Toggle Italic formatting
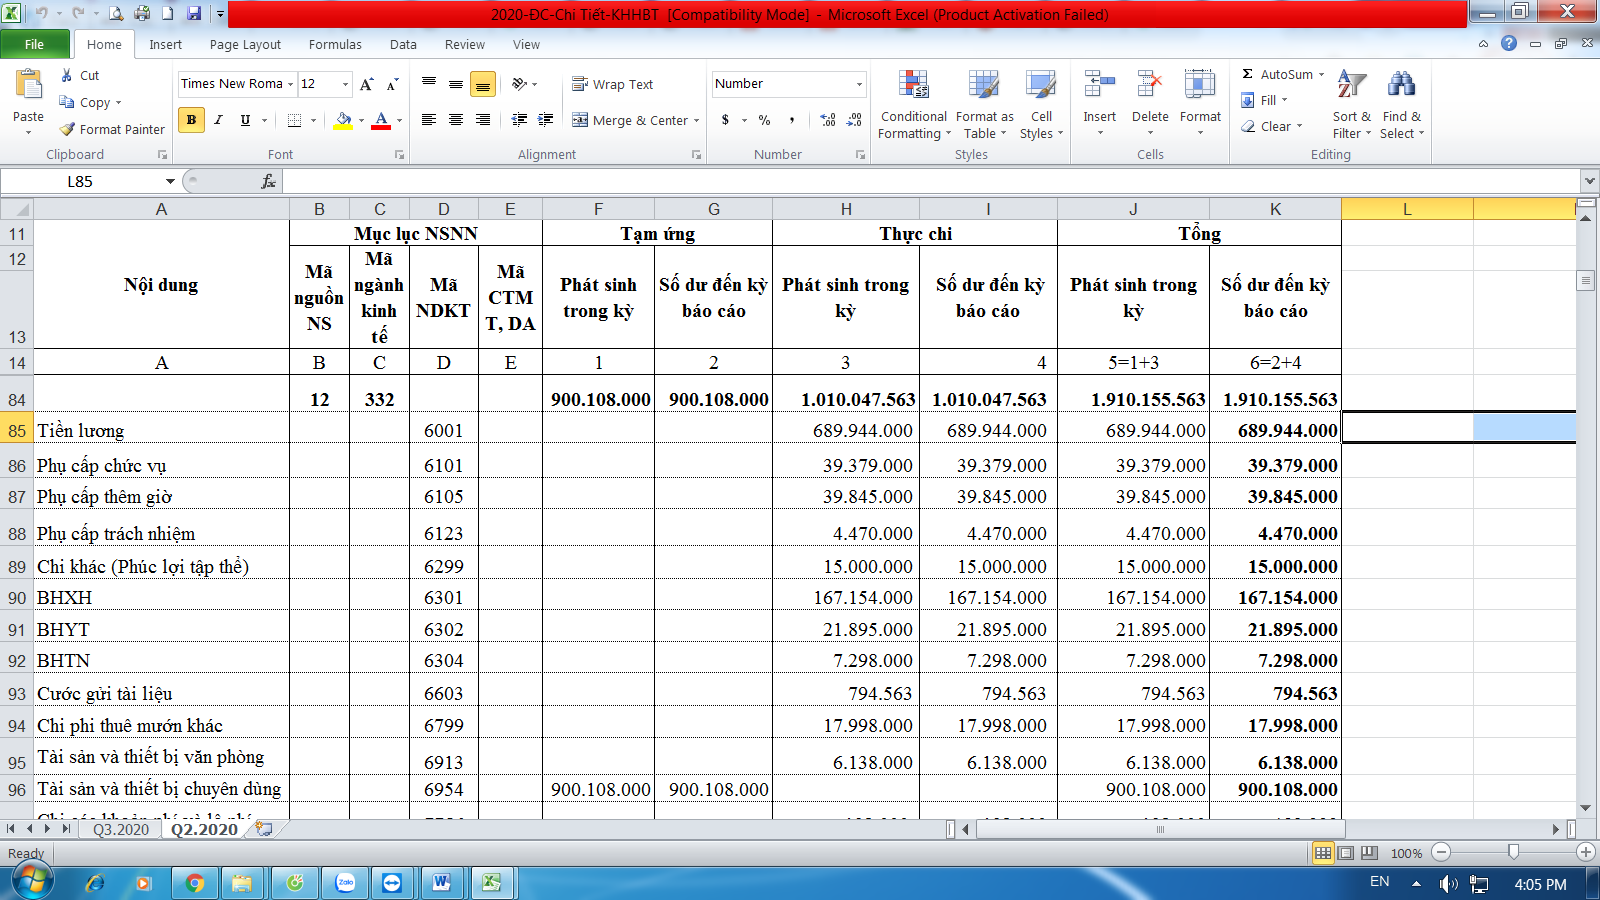This screenshot has height=900, width=1600. point(218,120)
